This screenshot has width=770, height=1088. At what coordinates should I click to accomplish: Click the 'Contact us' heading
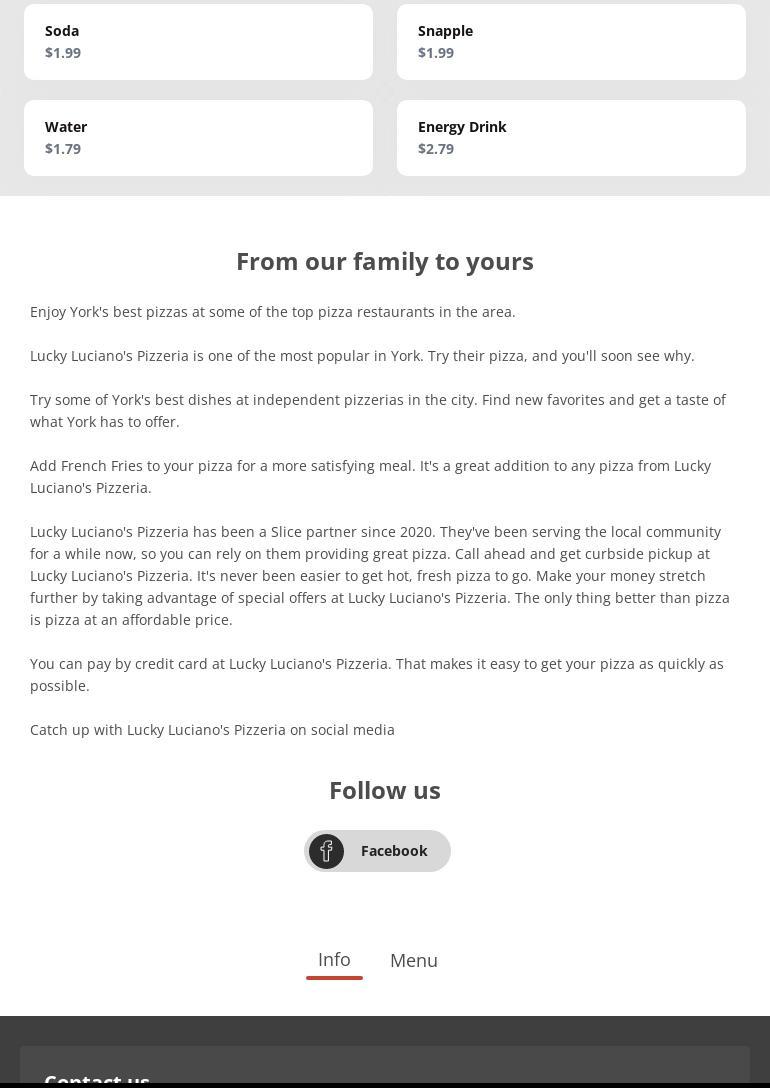coord(97,1079)
